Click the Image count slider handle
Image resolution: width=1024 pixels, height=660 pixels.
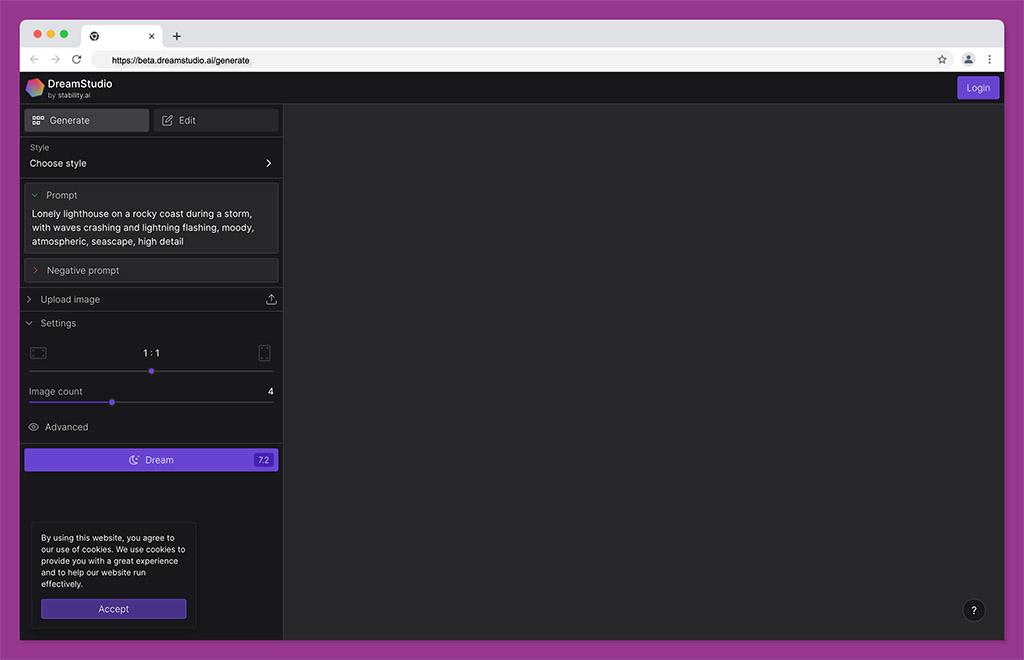112,402
